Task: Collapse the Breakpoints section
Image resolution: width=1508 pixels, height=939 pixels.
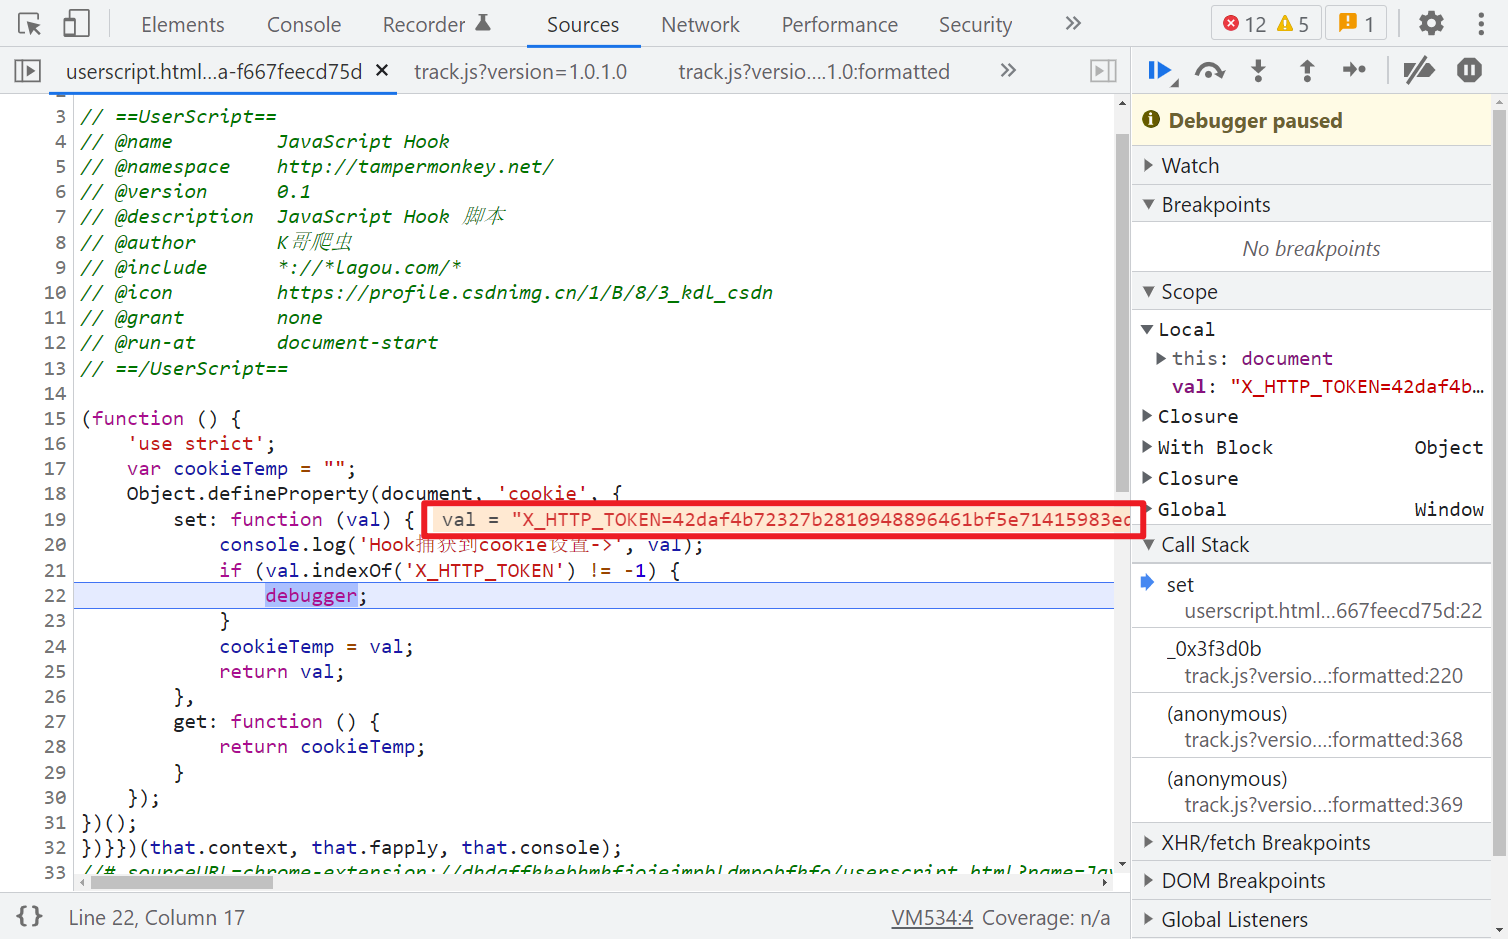Action: (x=1311, y=204)
